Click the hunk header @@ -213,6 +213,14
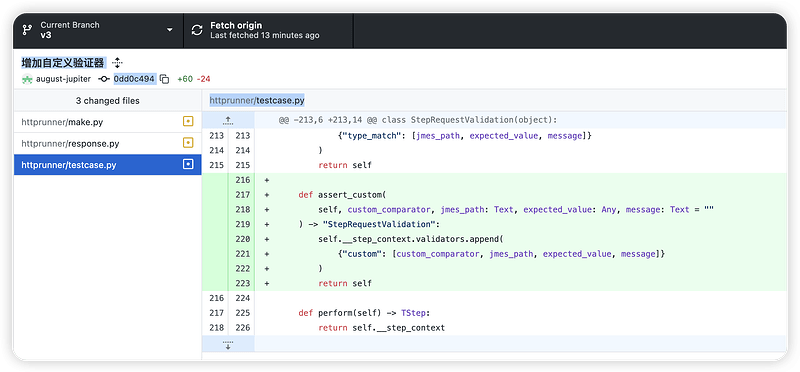The image size is (800, 372). [418, 120]
